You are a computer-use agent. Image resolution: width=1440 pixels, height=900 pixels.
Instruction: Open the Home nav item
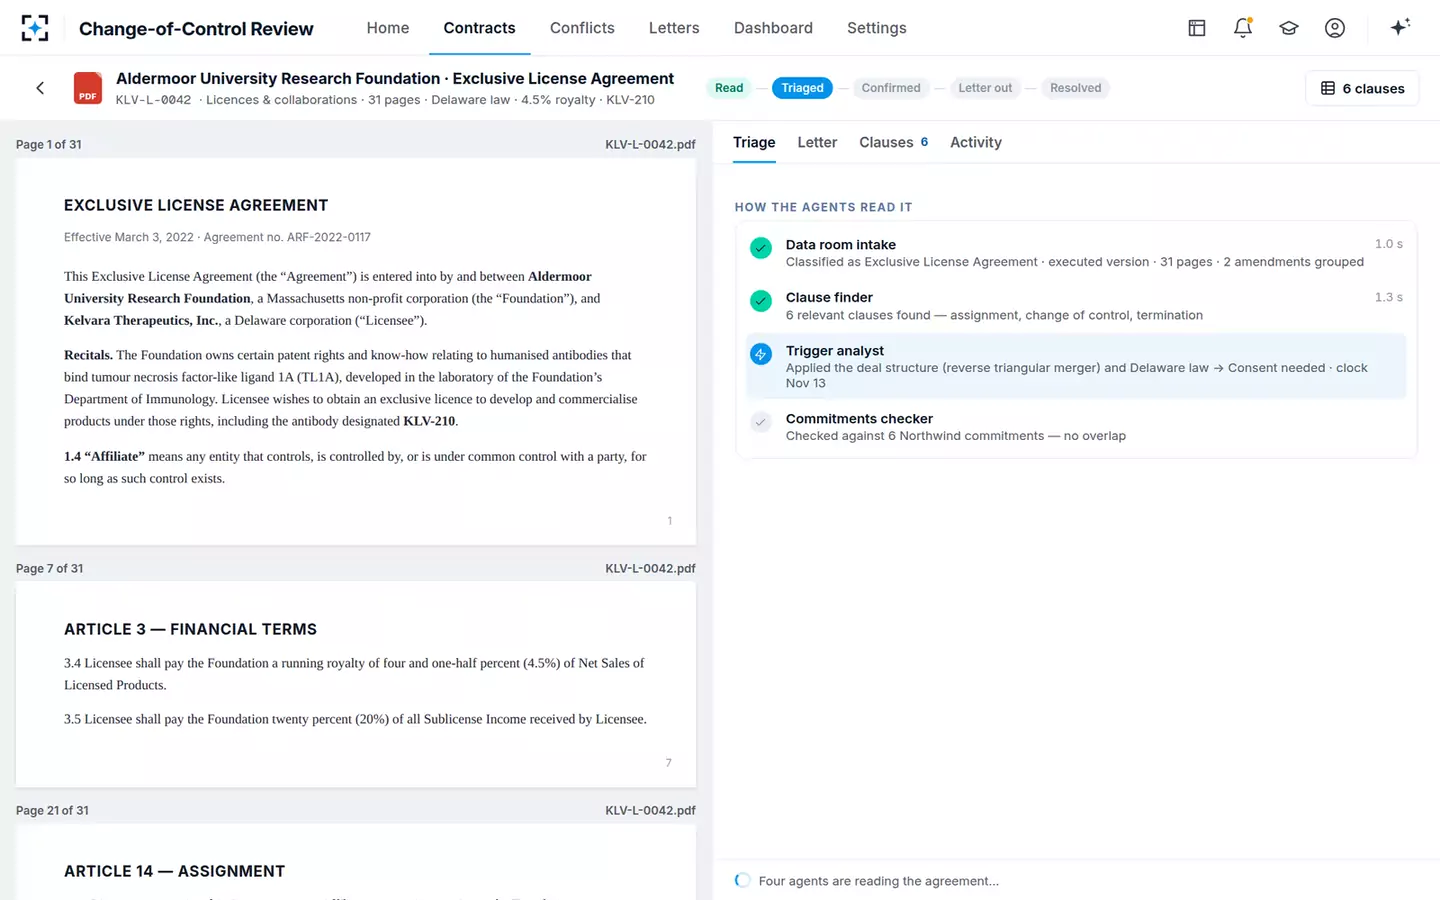(x=388, y=28)
